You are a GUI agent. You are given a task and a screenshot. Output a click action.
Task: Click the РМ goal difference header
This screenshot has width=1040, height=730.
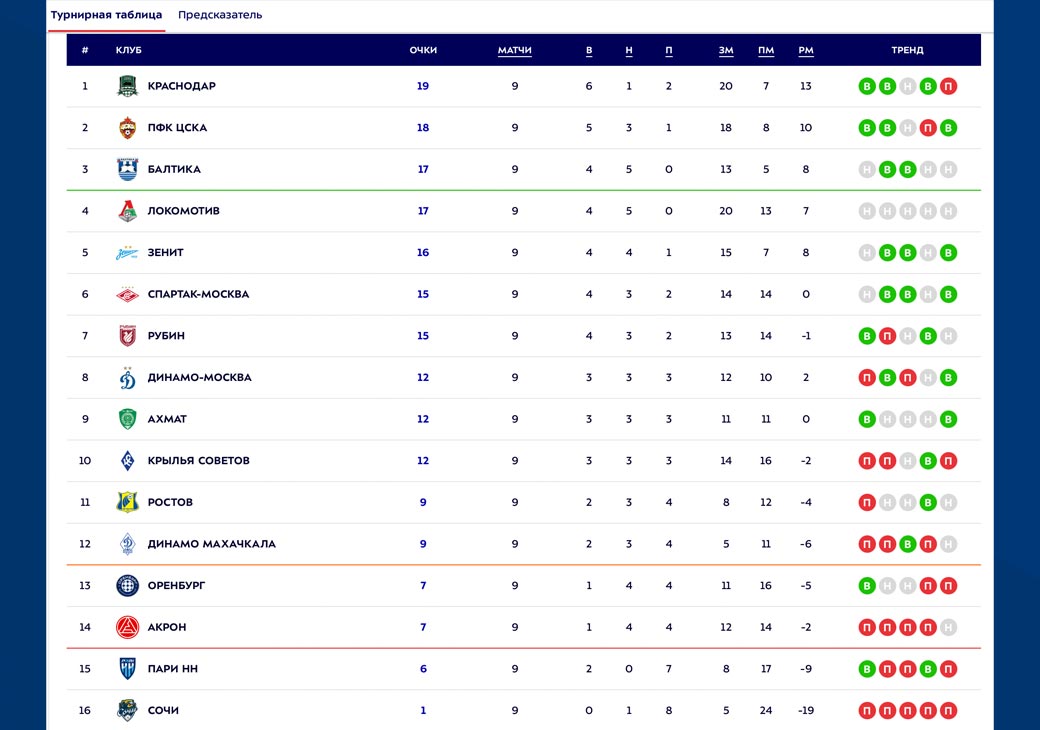(806, 50)
